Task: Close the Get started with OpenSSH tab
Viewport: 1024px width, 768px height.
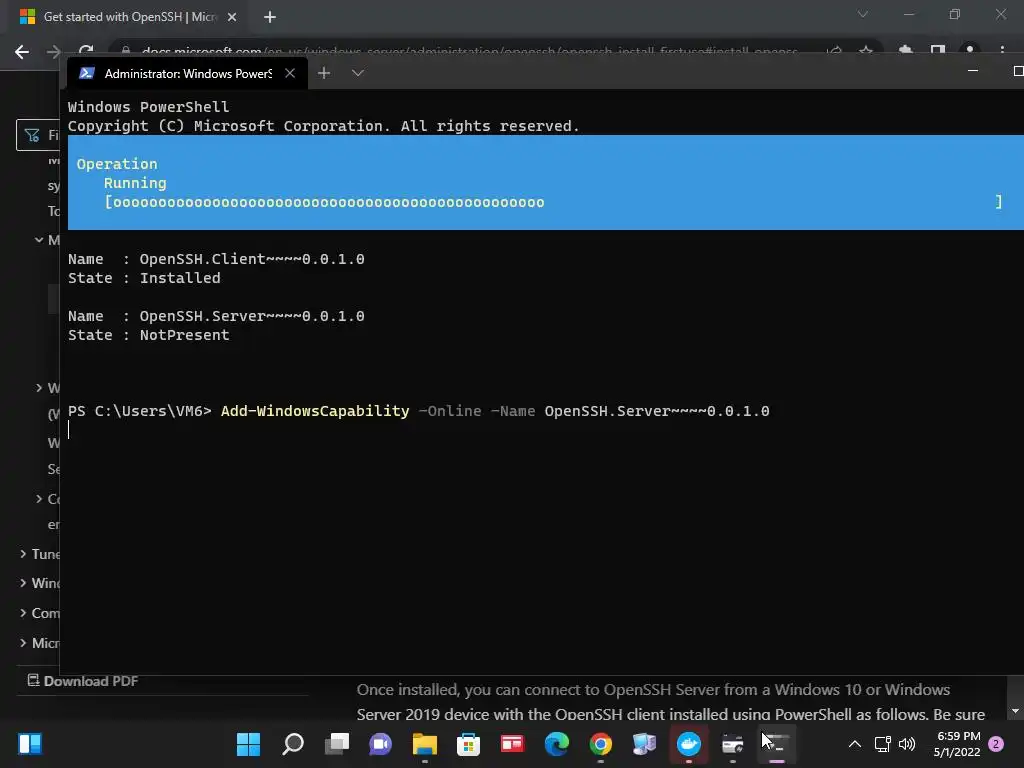Action: 232,17
